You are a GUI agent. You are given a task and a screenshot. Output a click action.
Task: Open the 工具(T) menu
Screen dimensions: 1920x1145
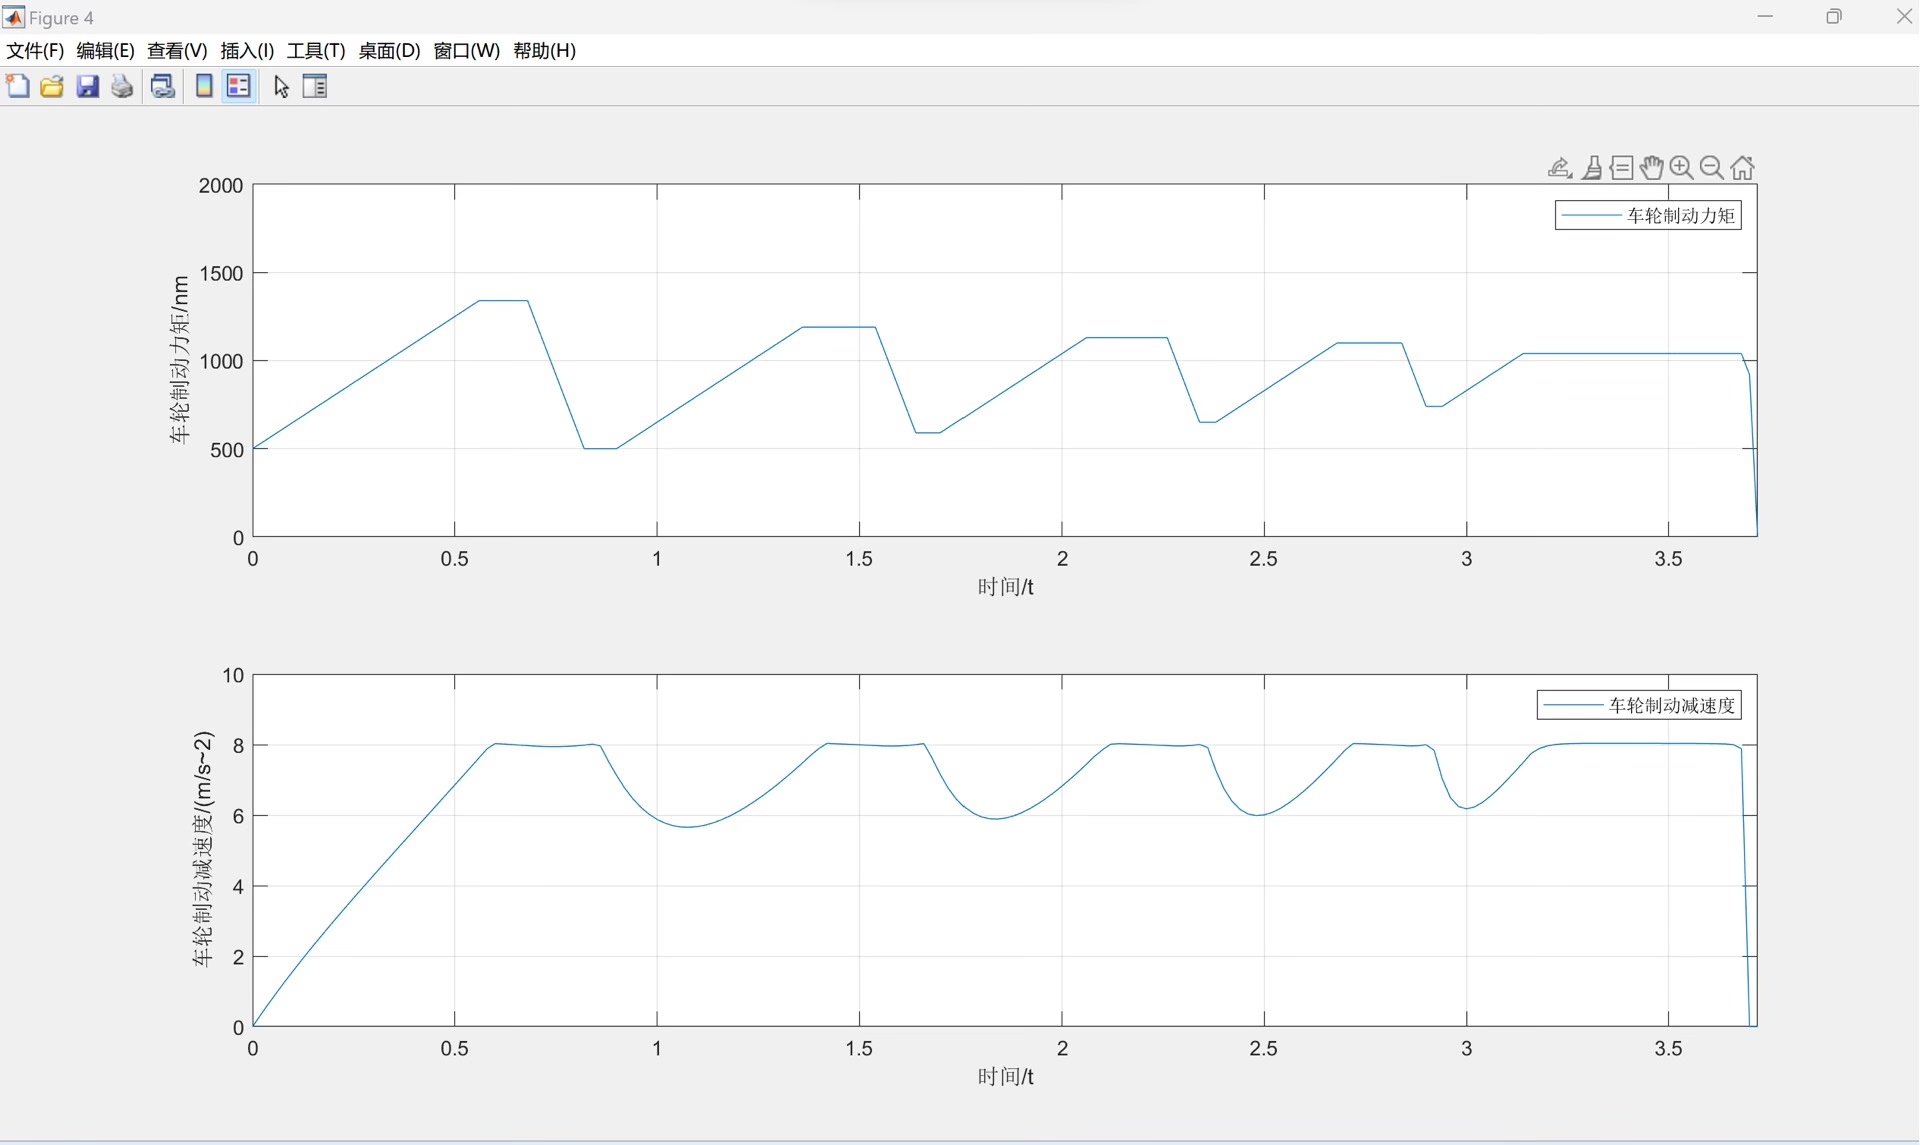[x=316, y=51]
